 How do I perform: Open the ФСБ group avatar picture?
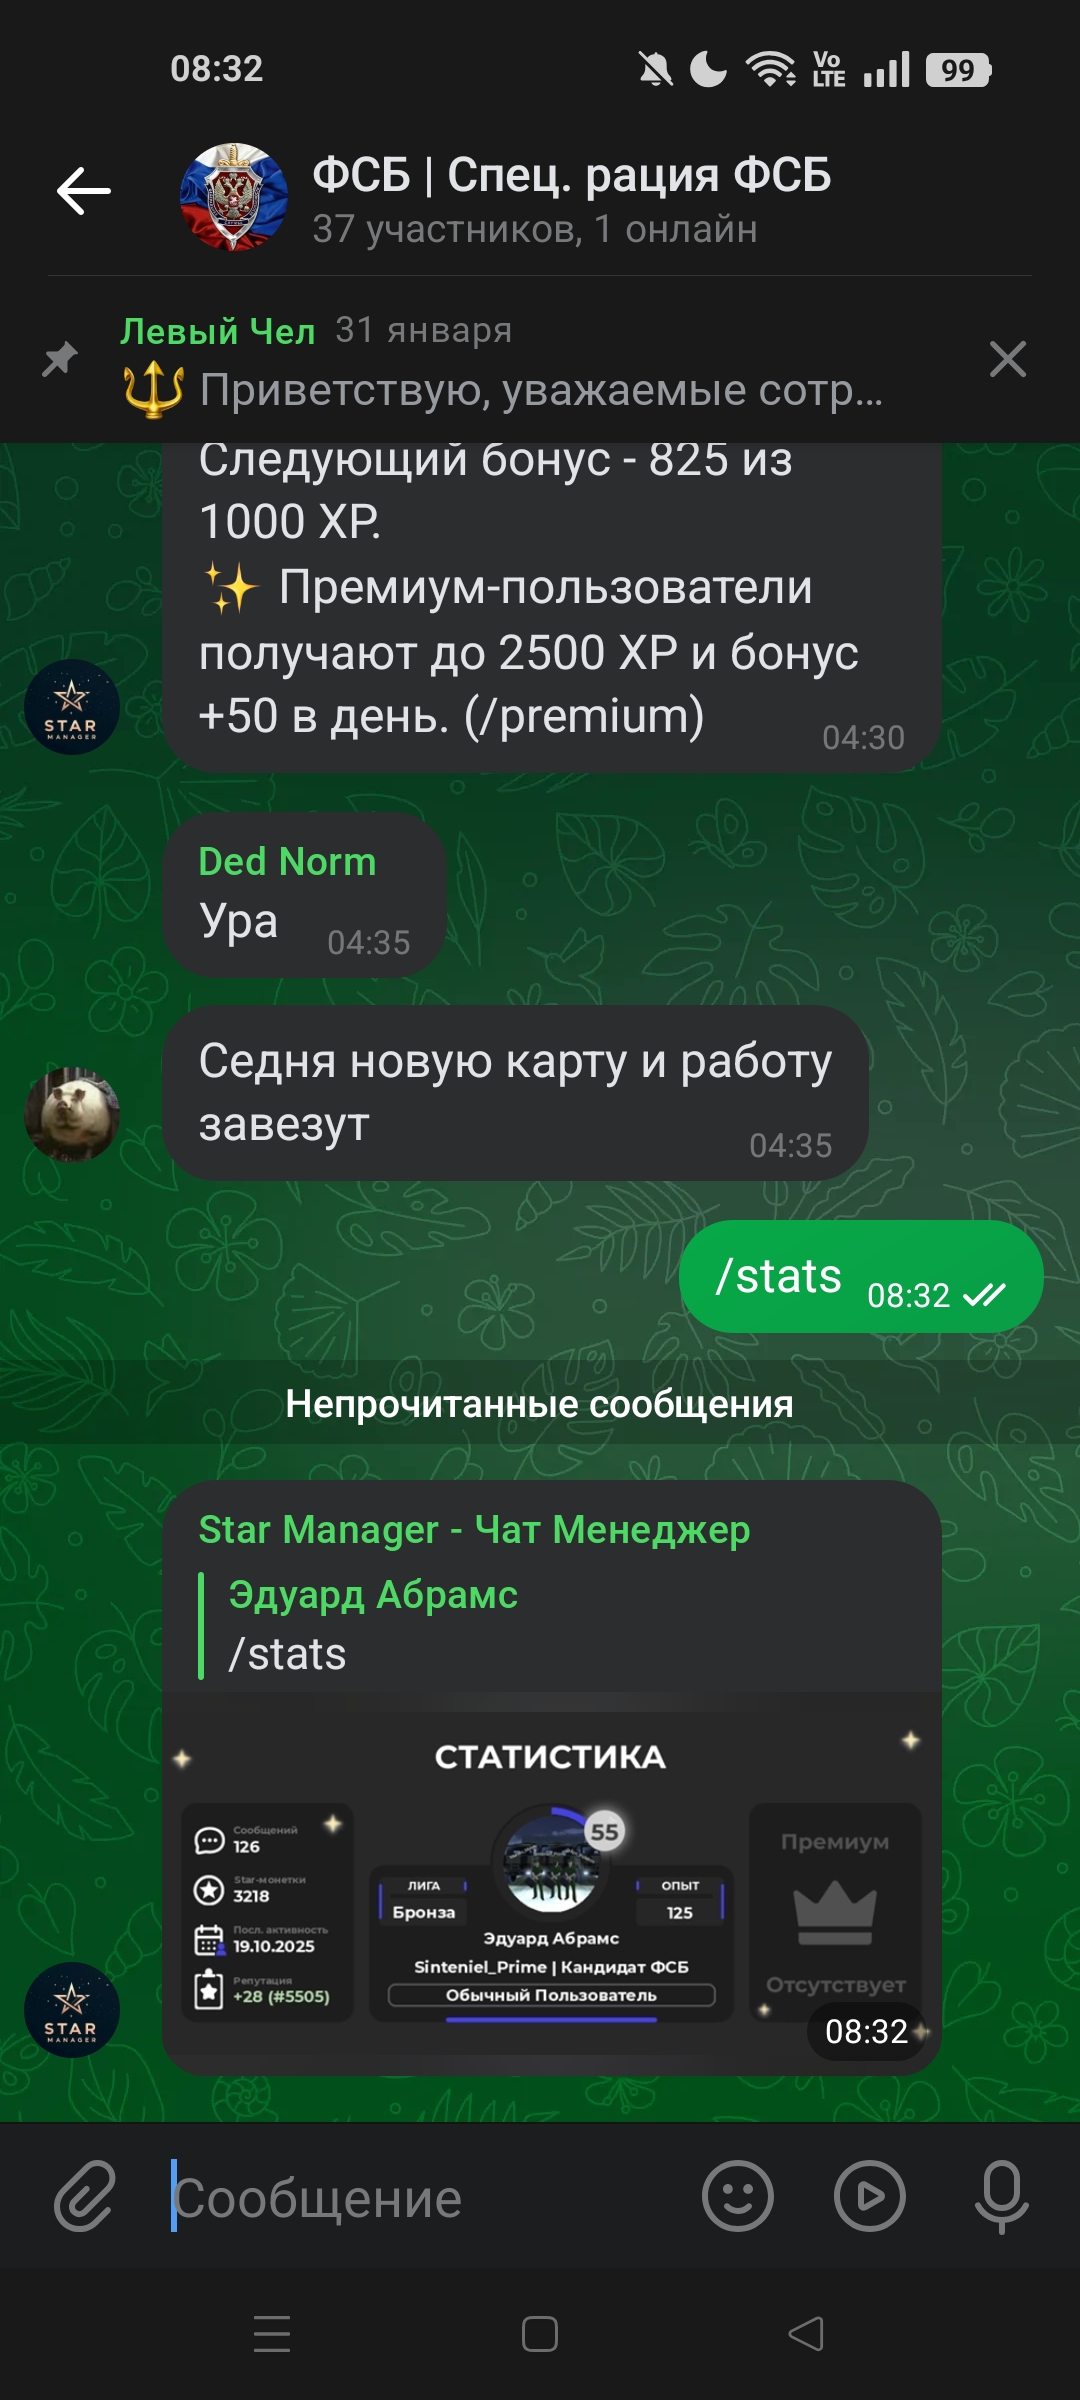click(x=234, y=196)
